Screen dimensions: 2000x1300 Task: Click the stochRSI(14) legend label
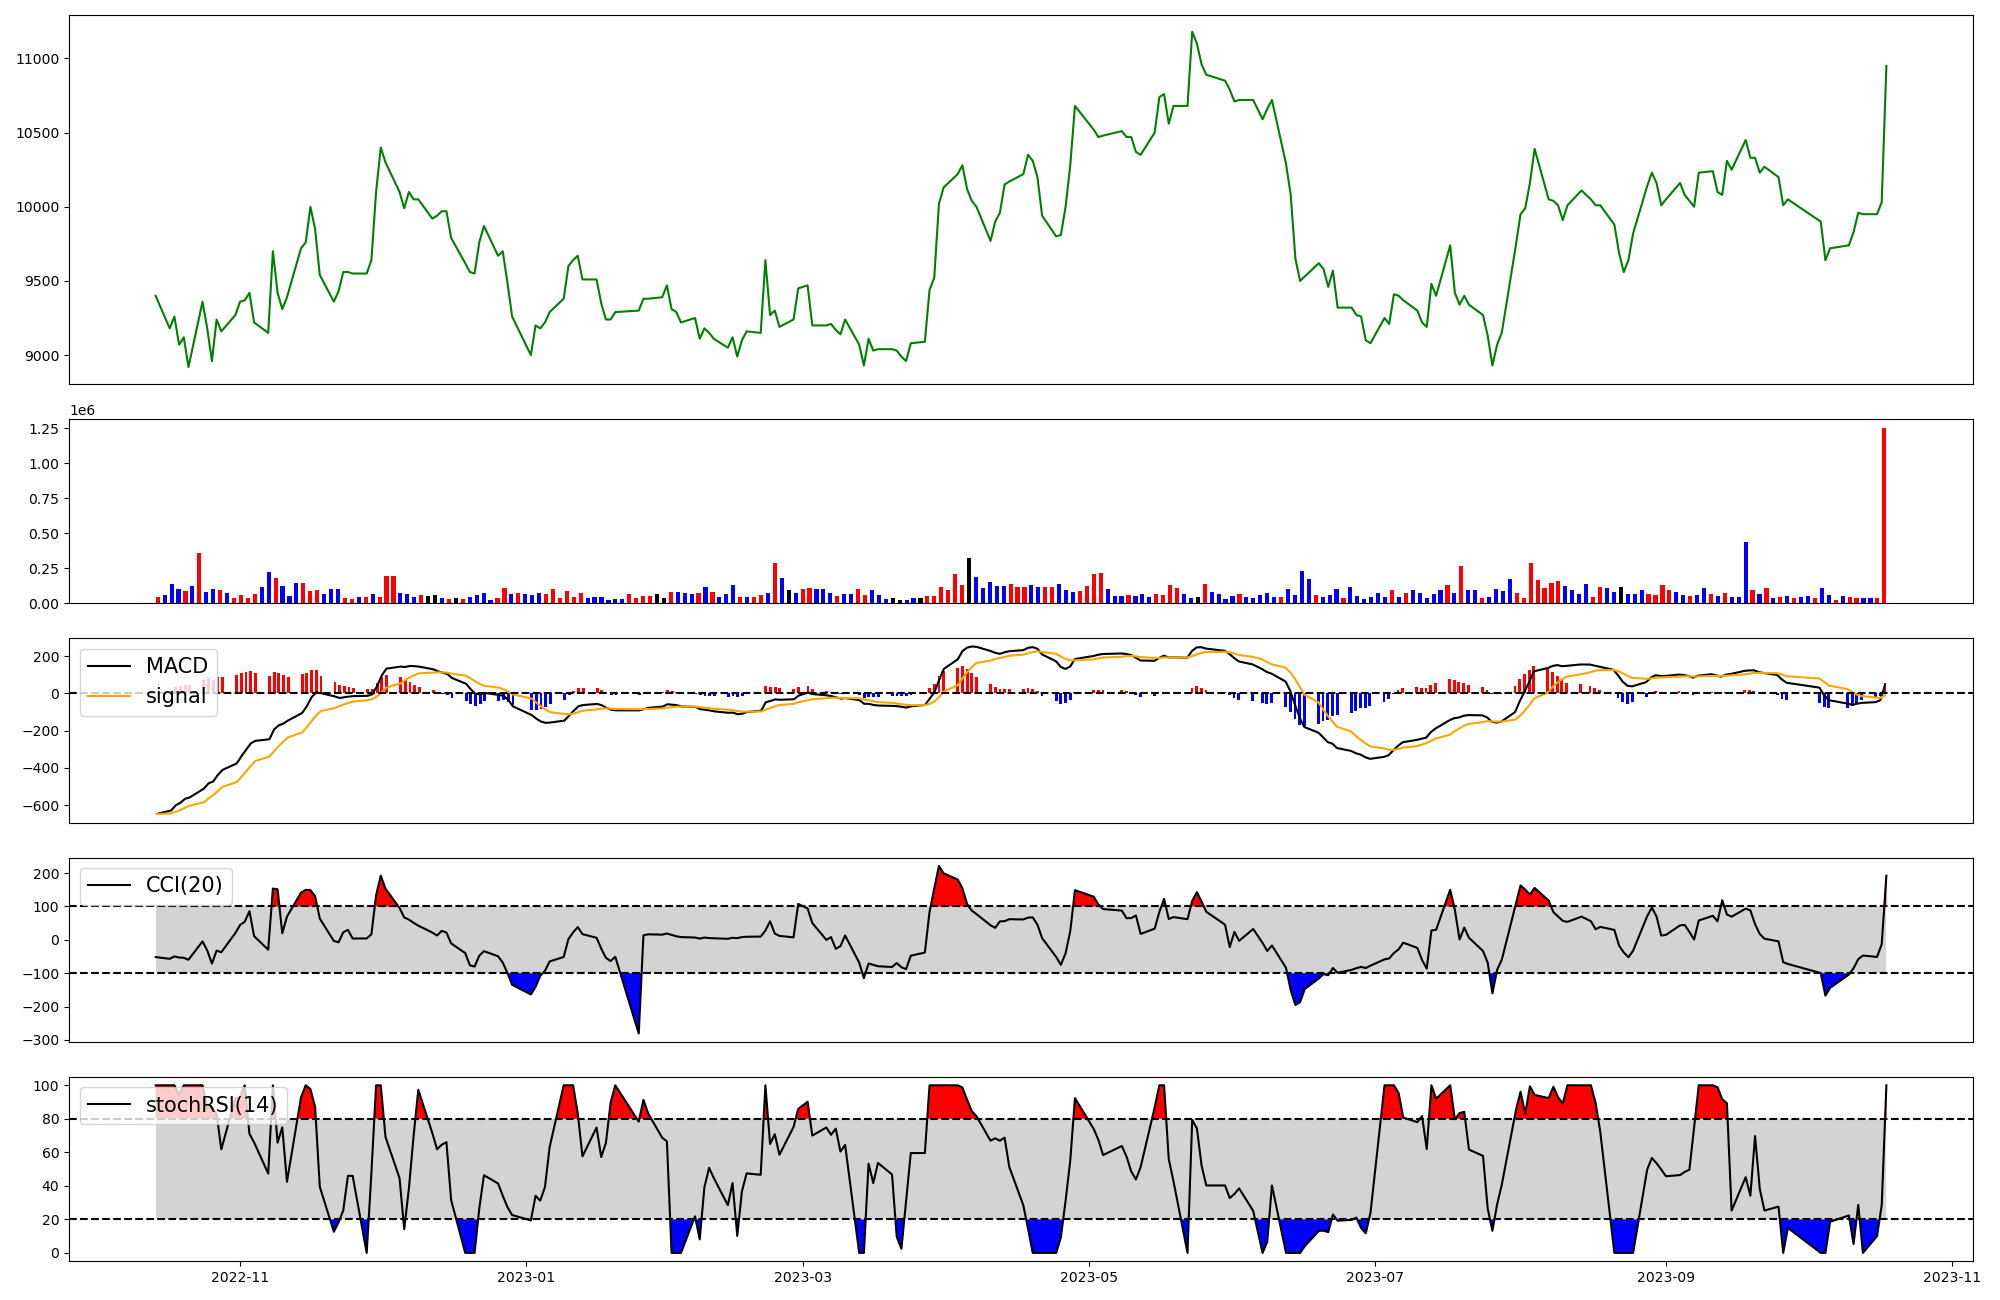click(210, 1105)
